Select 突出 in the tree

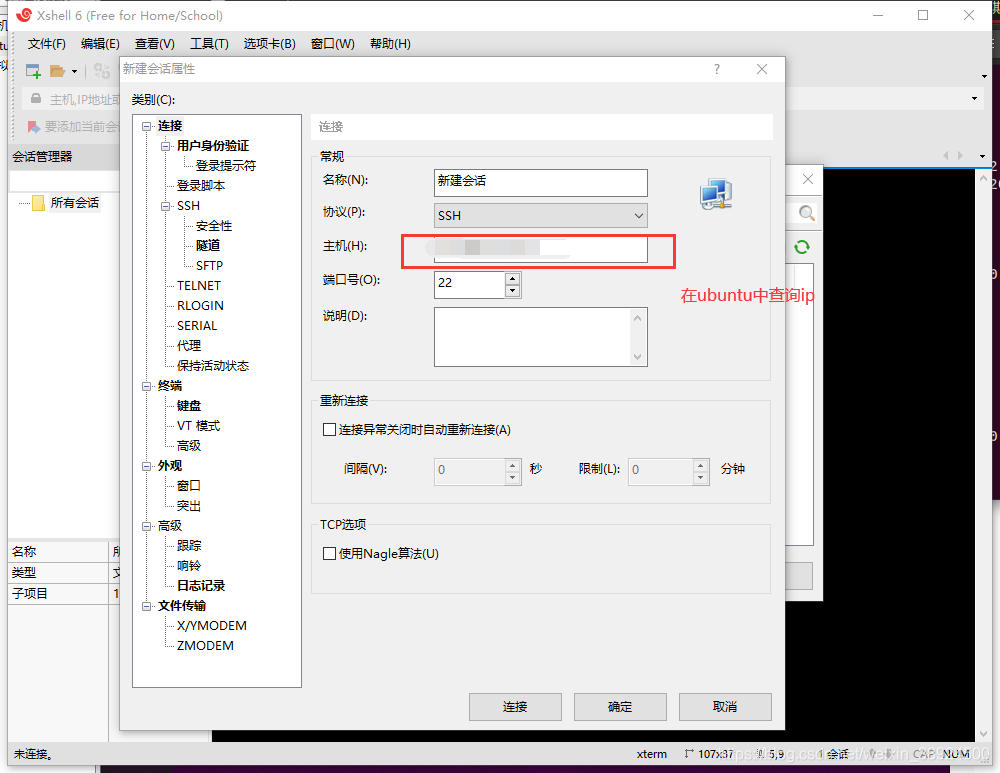point(188,506)
